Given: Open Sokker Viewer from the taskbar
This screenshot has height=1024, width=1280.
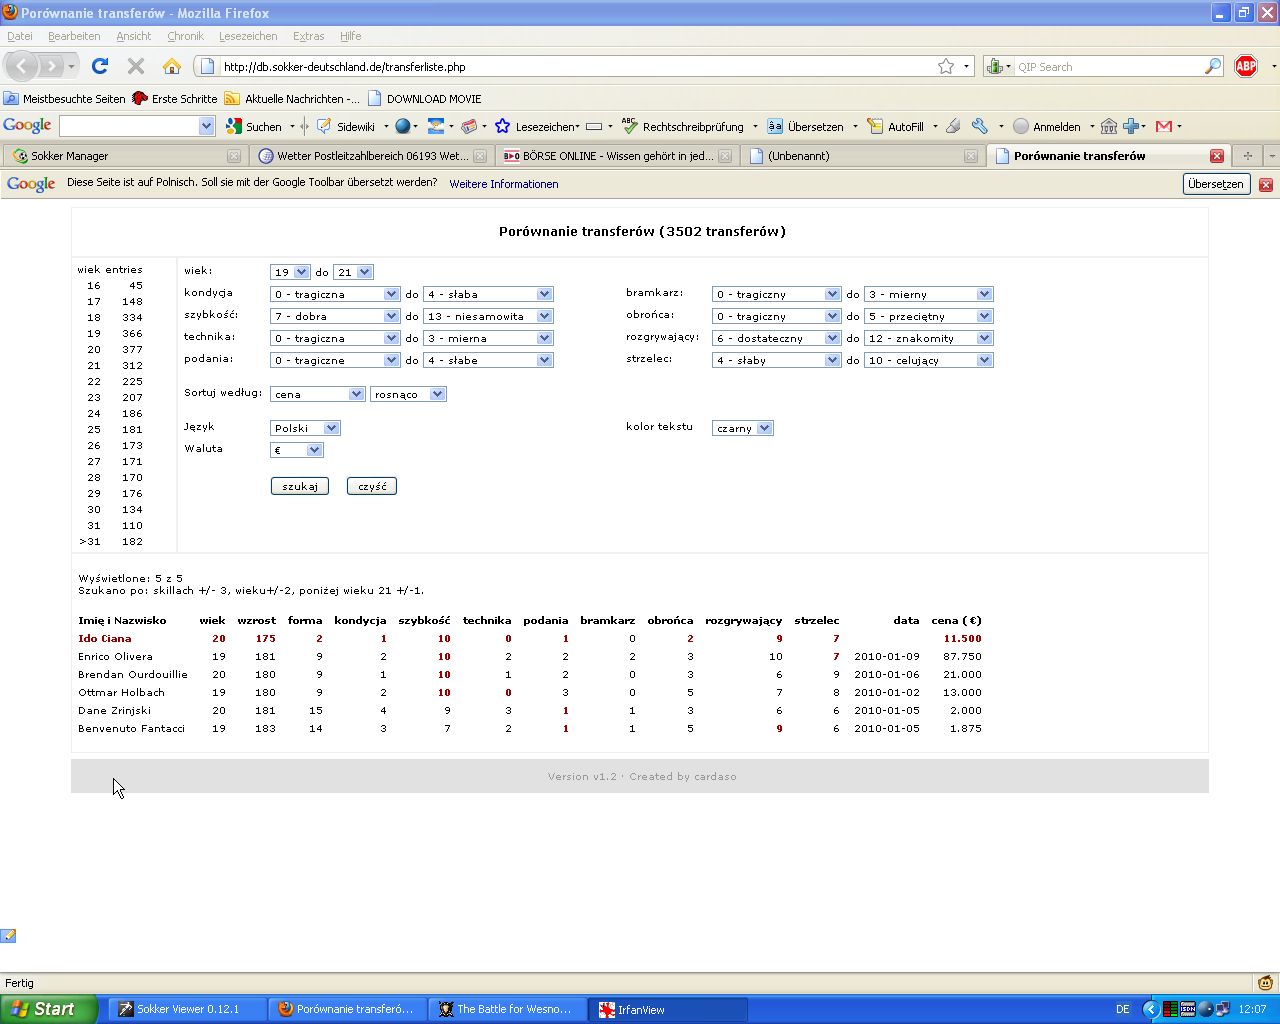Looking at the screenshot, I should [186, 1009].
